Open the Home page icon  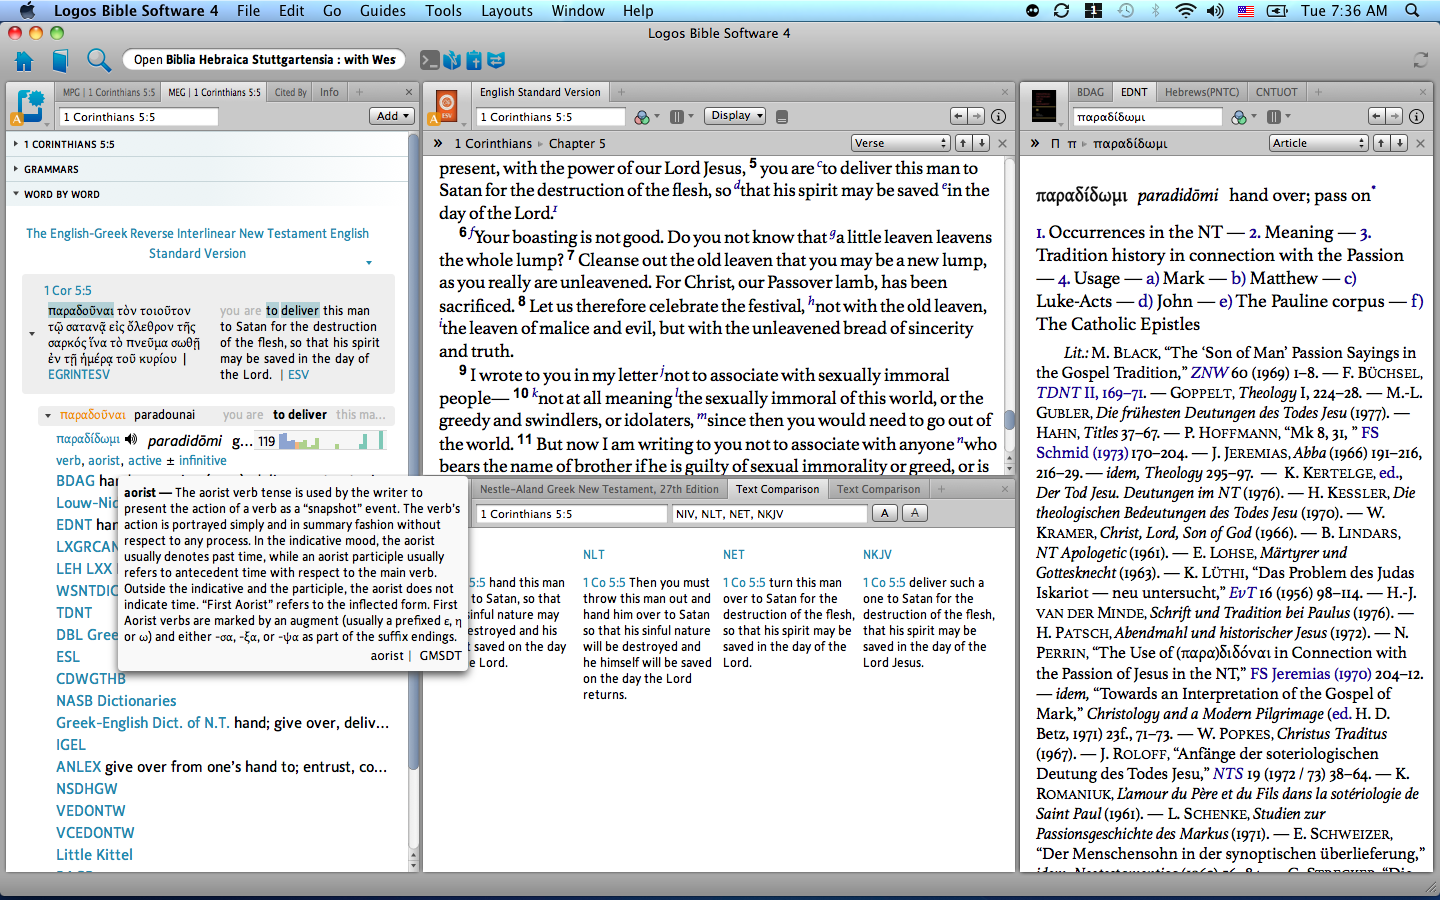(x=24, y=60)
